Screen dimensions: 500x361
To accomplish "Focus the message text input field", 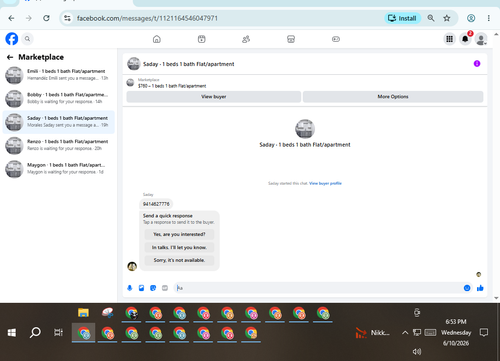I will [318, 288].
